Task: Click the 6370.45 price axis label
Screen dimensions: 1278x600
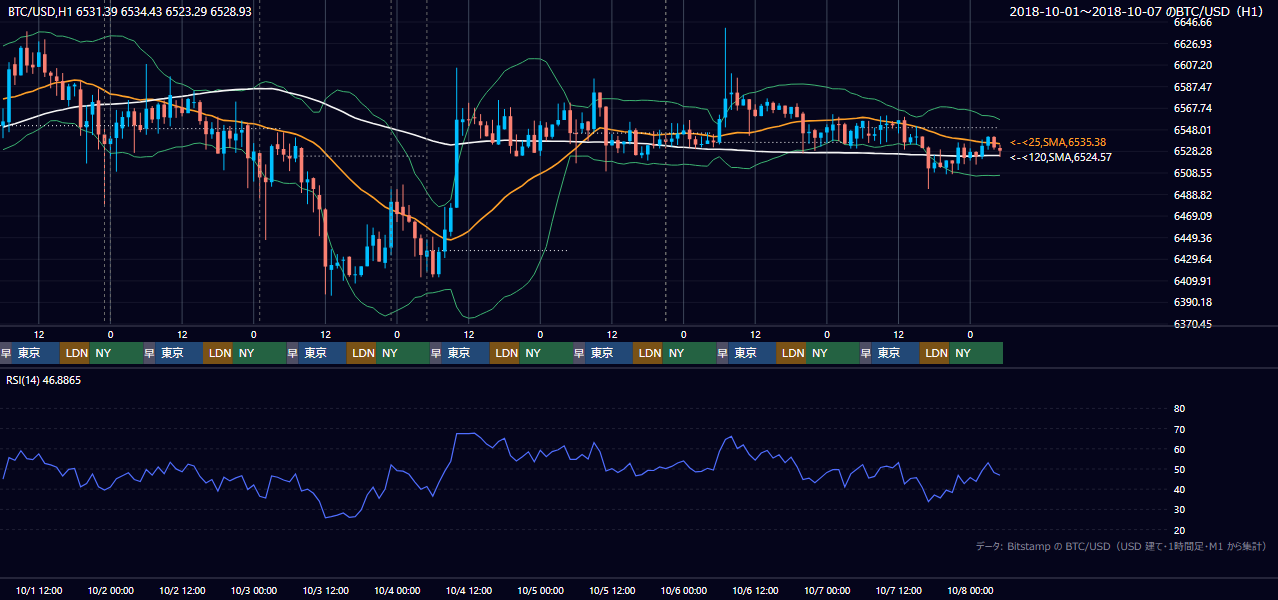Action: click(1192, 324)
